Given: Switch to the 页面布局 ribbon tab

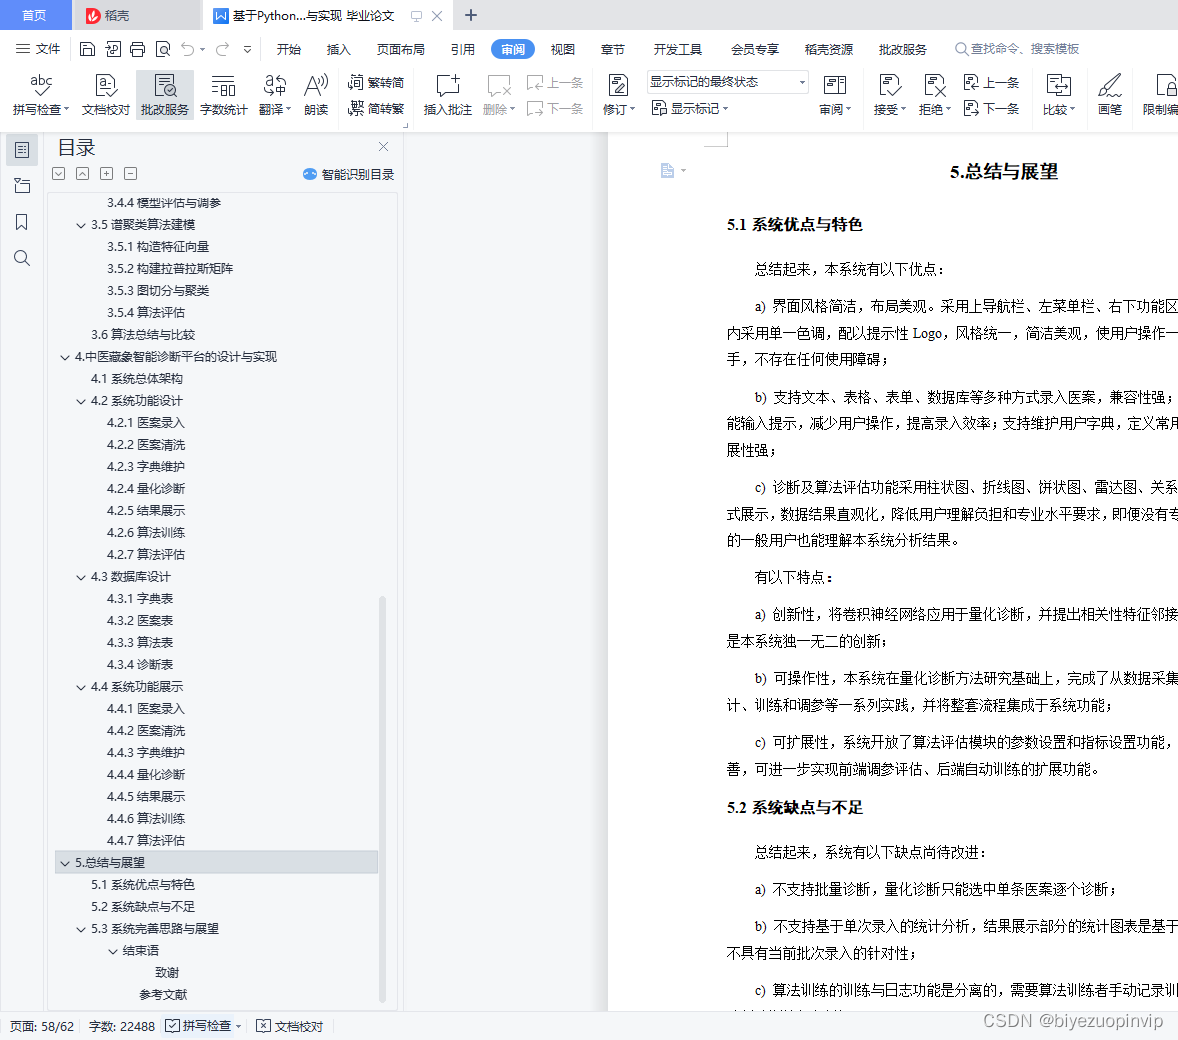Looking at the screenshot, I should pyautogui.click(x=400, y=49).
